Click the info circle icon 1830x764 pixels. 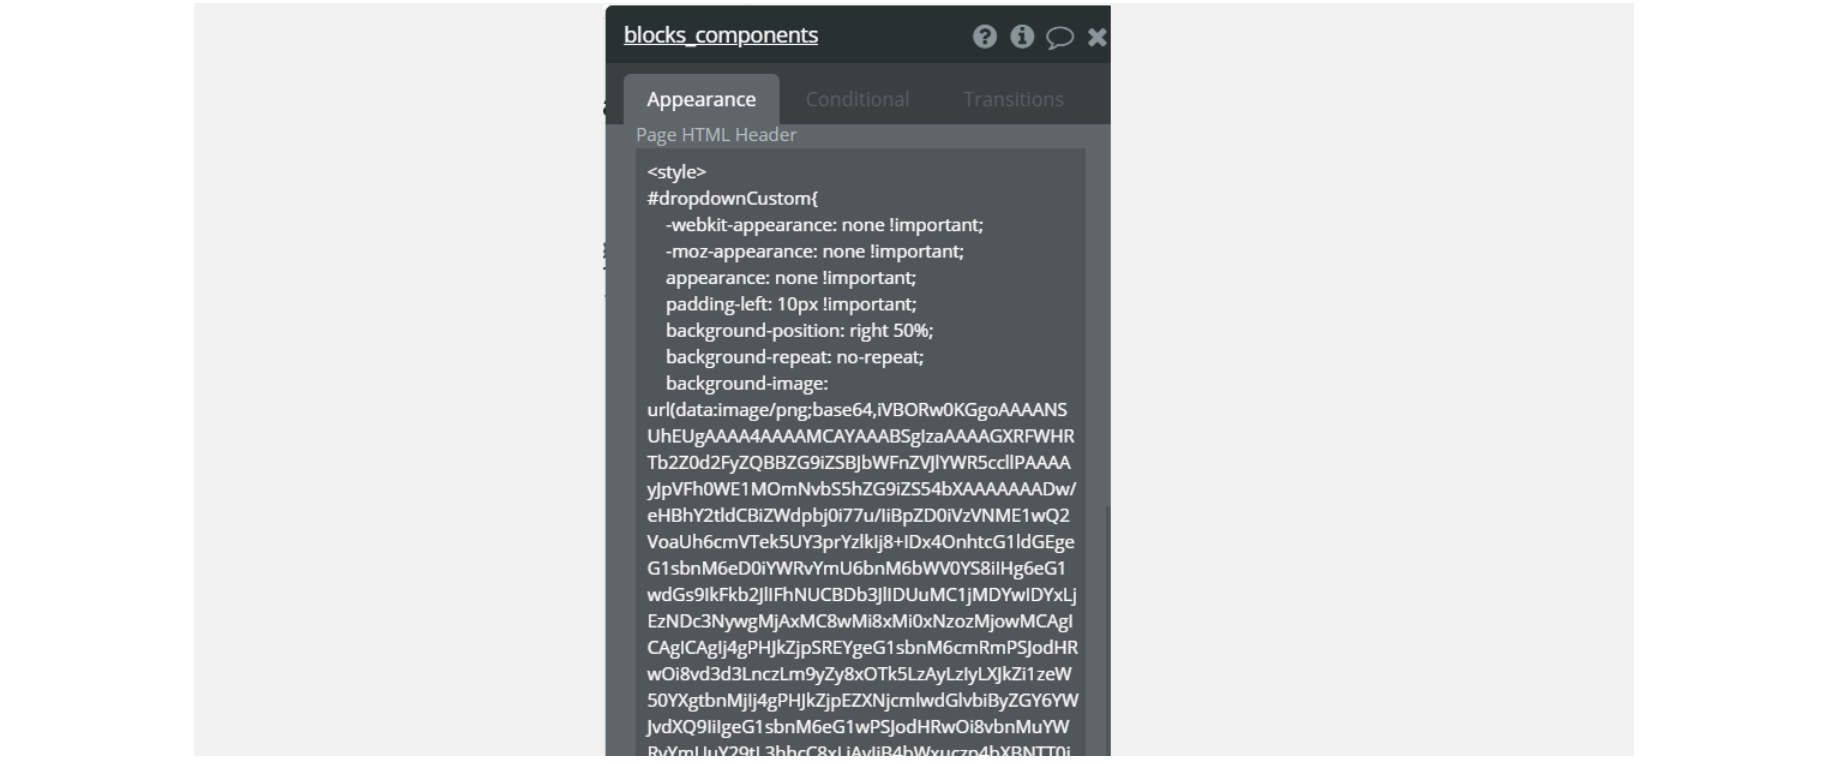coord(1021,36)
